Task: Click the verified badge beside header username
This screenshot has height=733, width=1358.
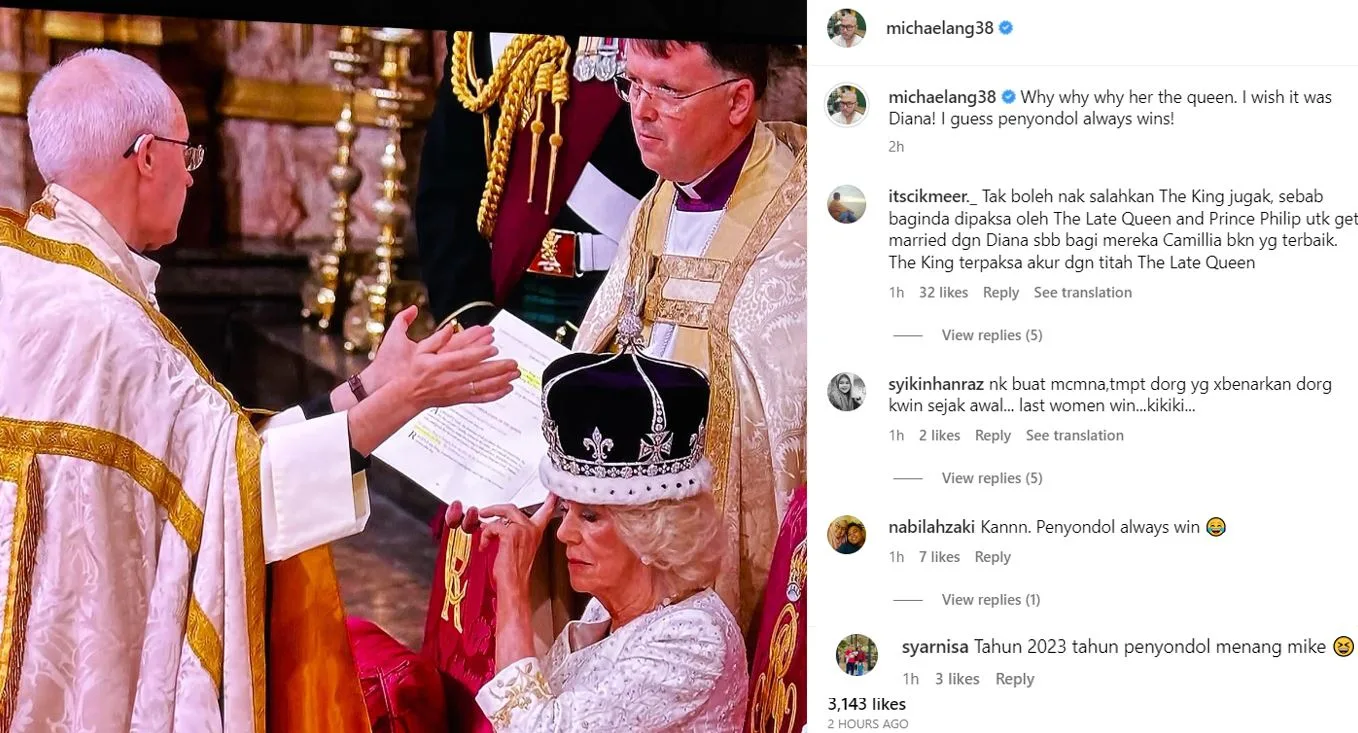Action: click(1006, 28)
